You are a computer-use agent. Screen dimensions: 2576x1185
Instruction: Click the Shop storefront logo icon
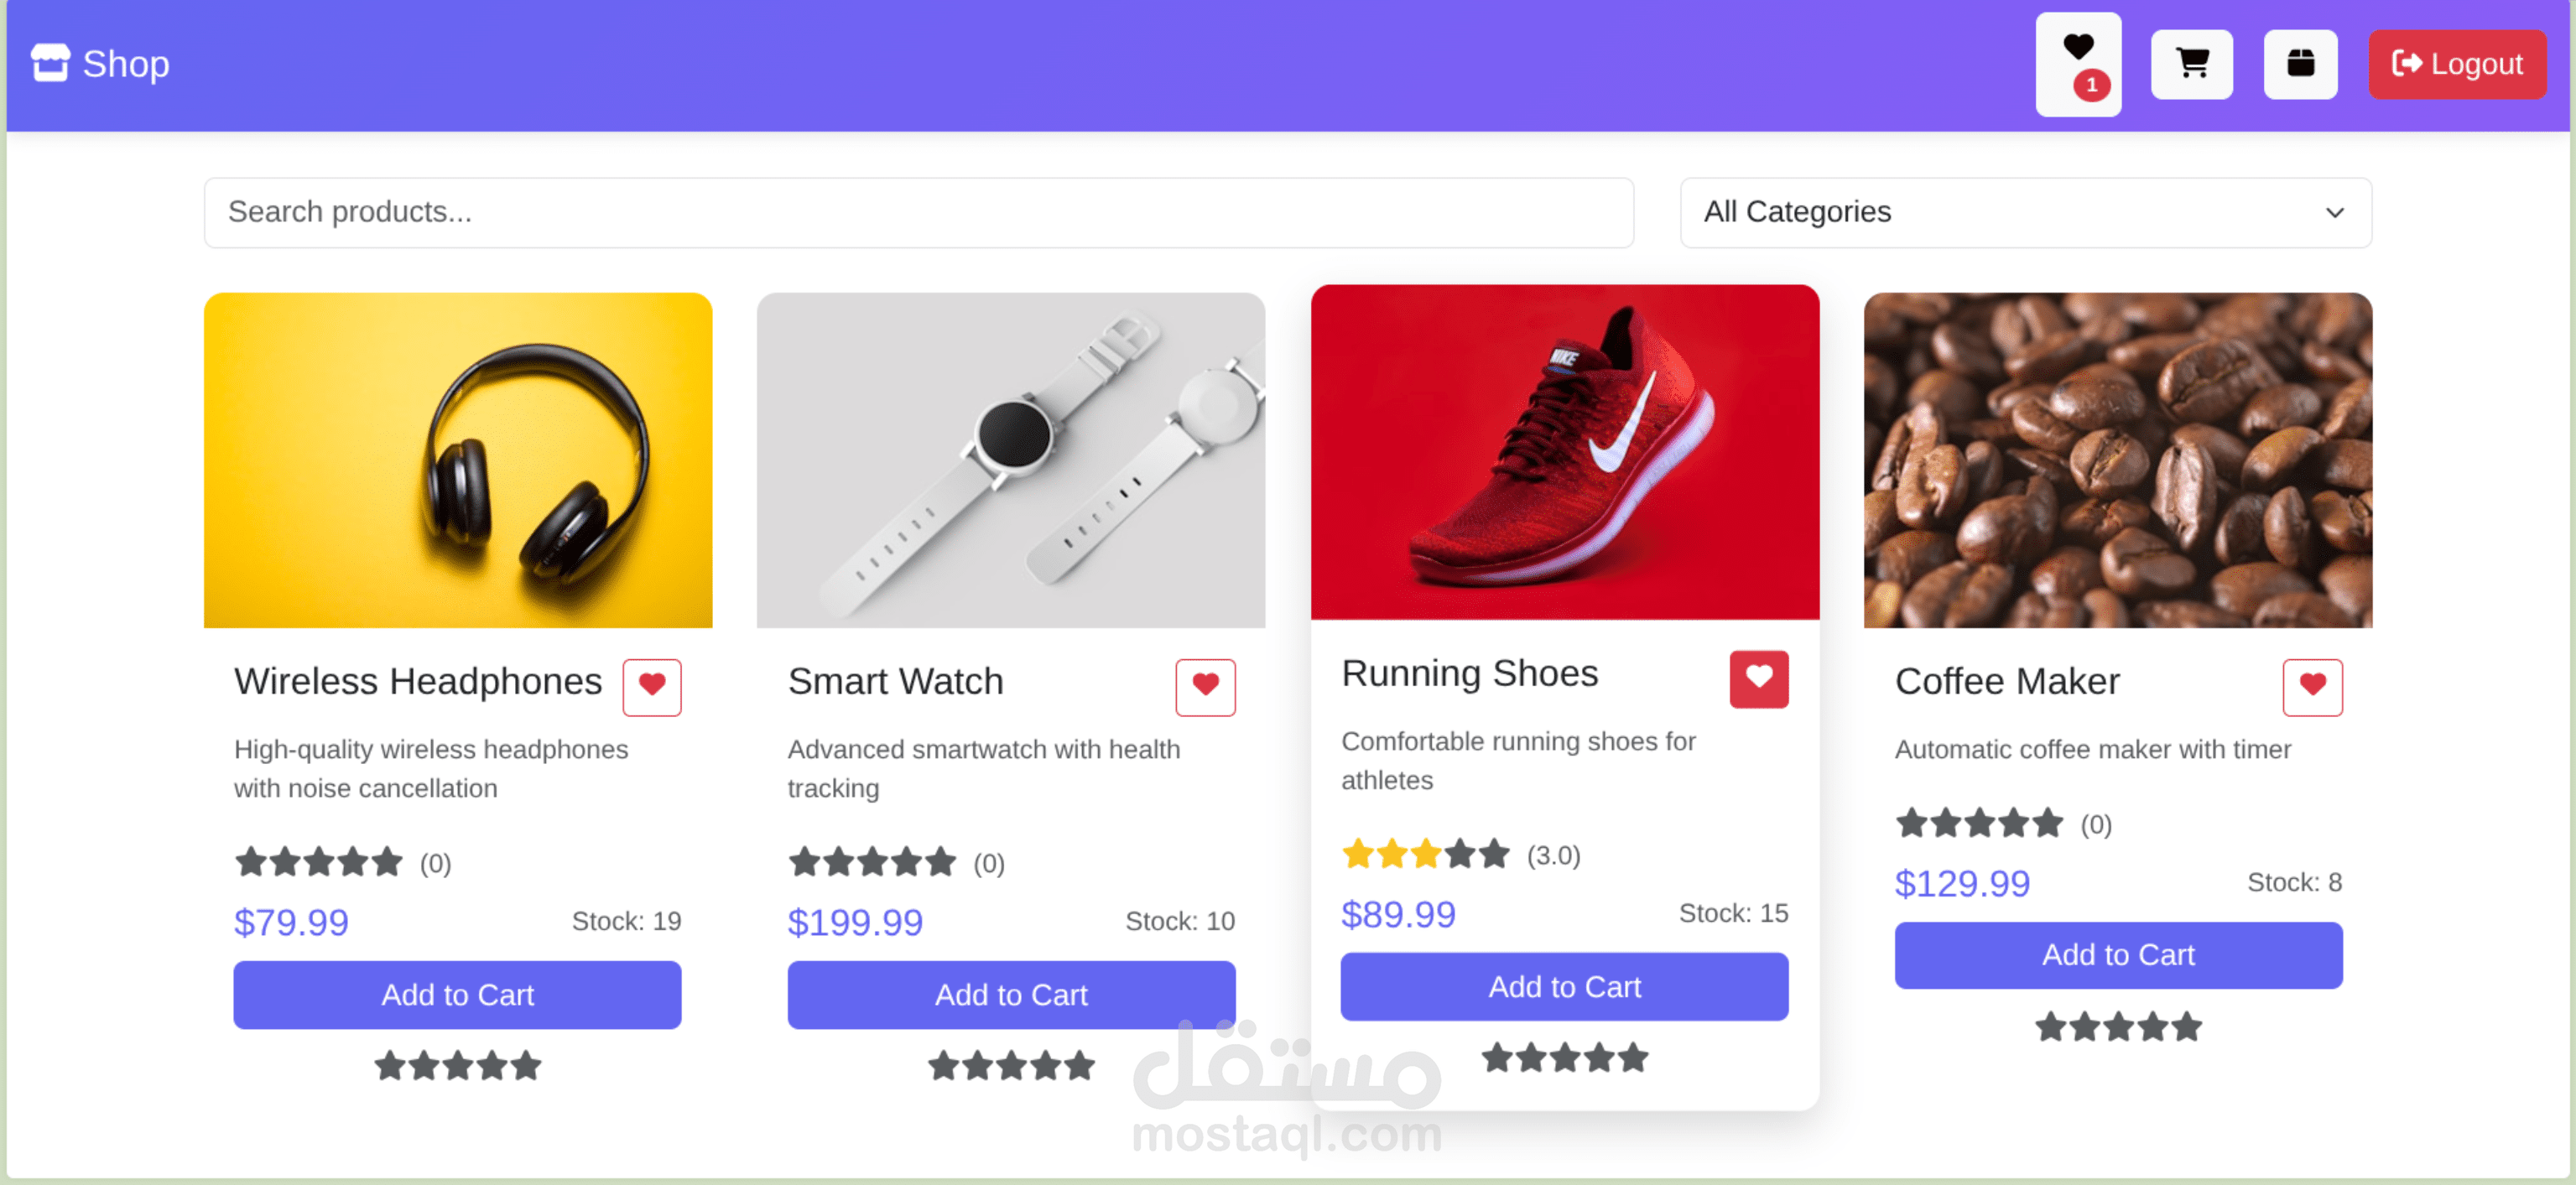[x=50, y=63]
